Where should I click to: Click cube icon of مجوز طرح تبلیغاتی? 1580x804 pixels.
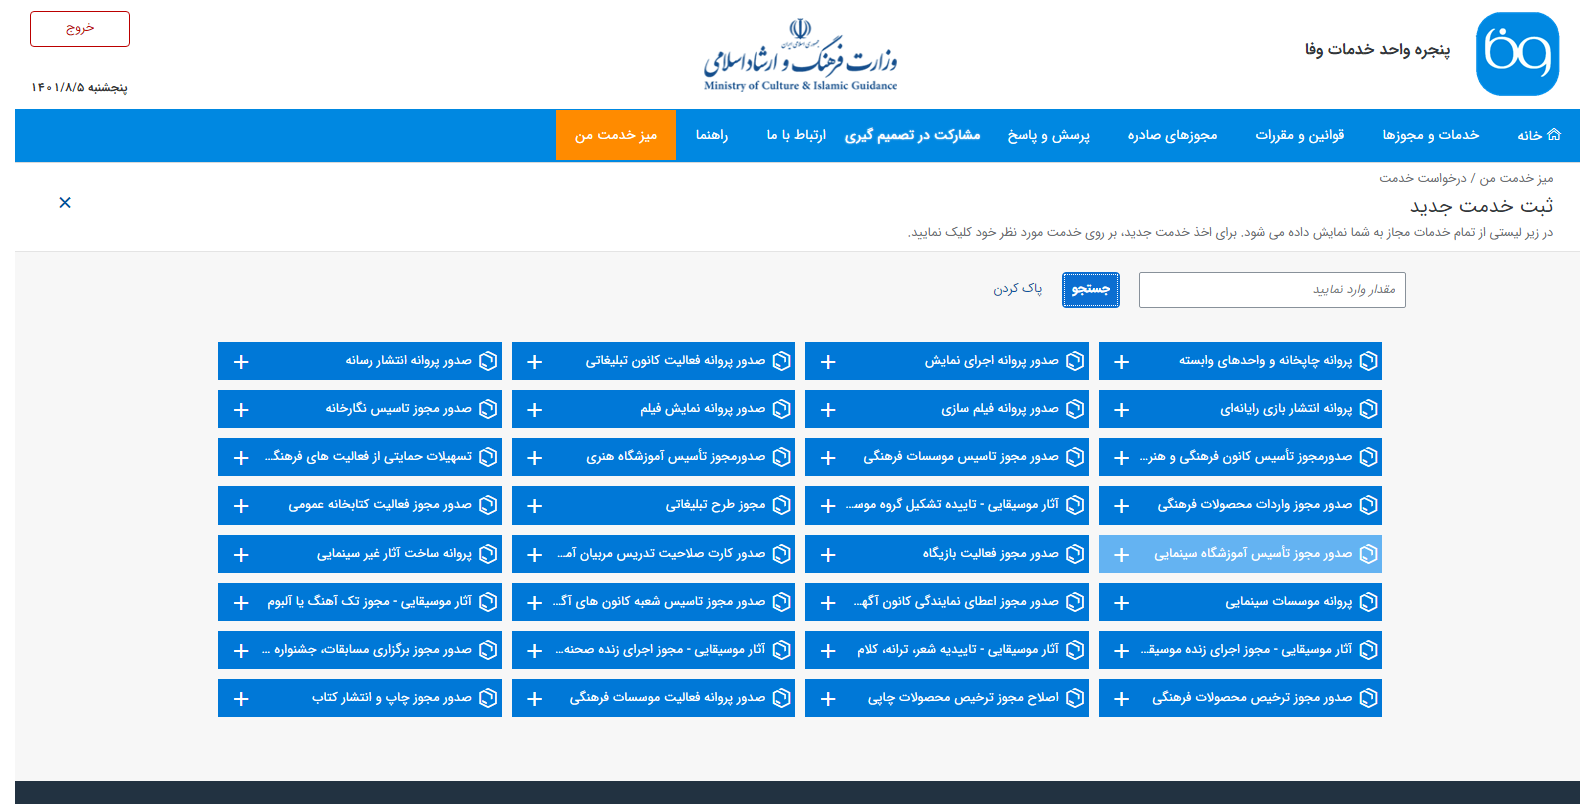pyautogui.click(x=782, y=505)
